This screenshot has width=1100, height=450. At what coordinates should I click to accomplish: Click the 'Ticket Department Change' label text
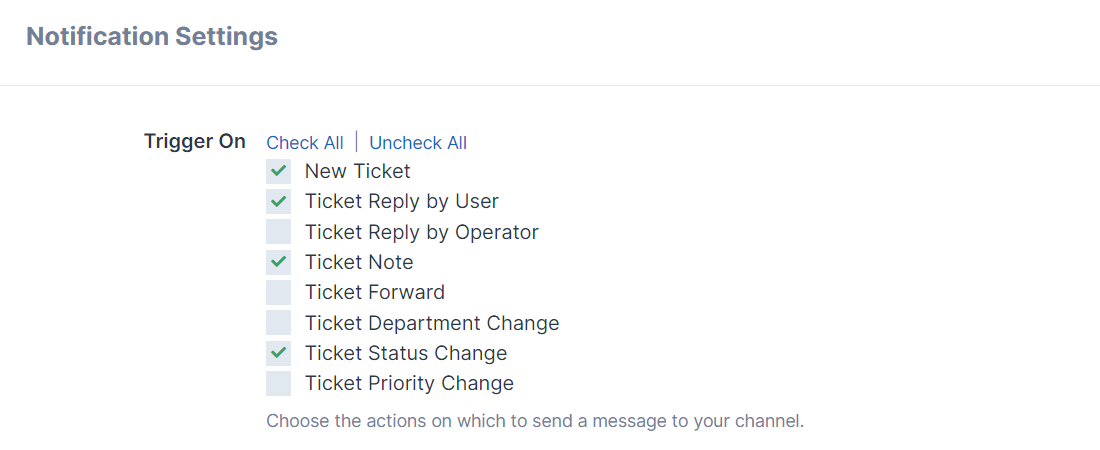[x=431, y=323]
